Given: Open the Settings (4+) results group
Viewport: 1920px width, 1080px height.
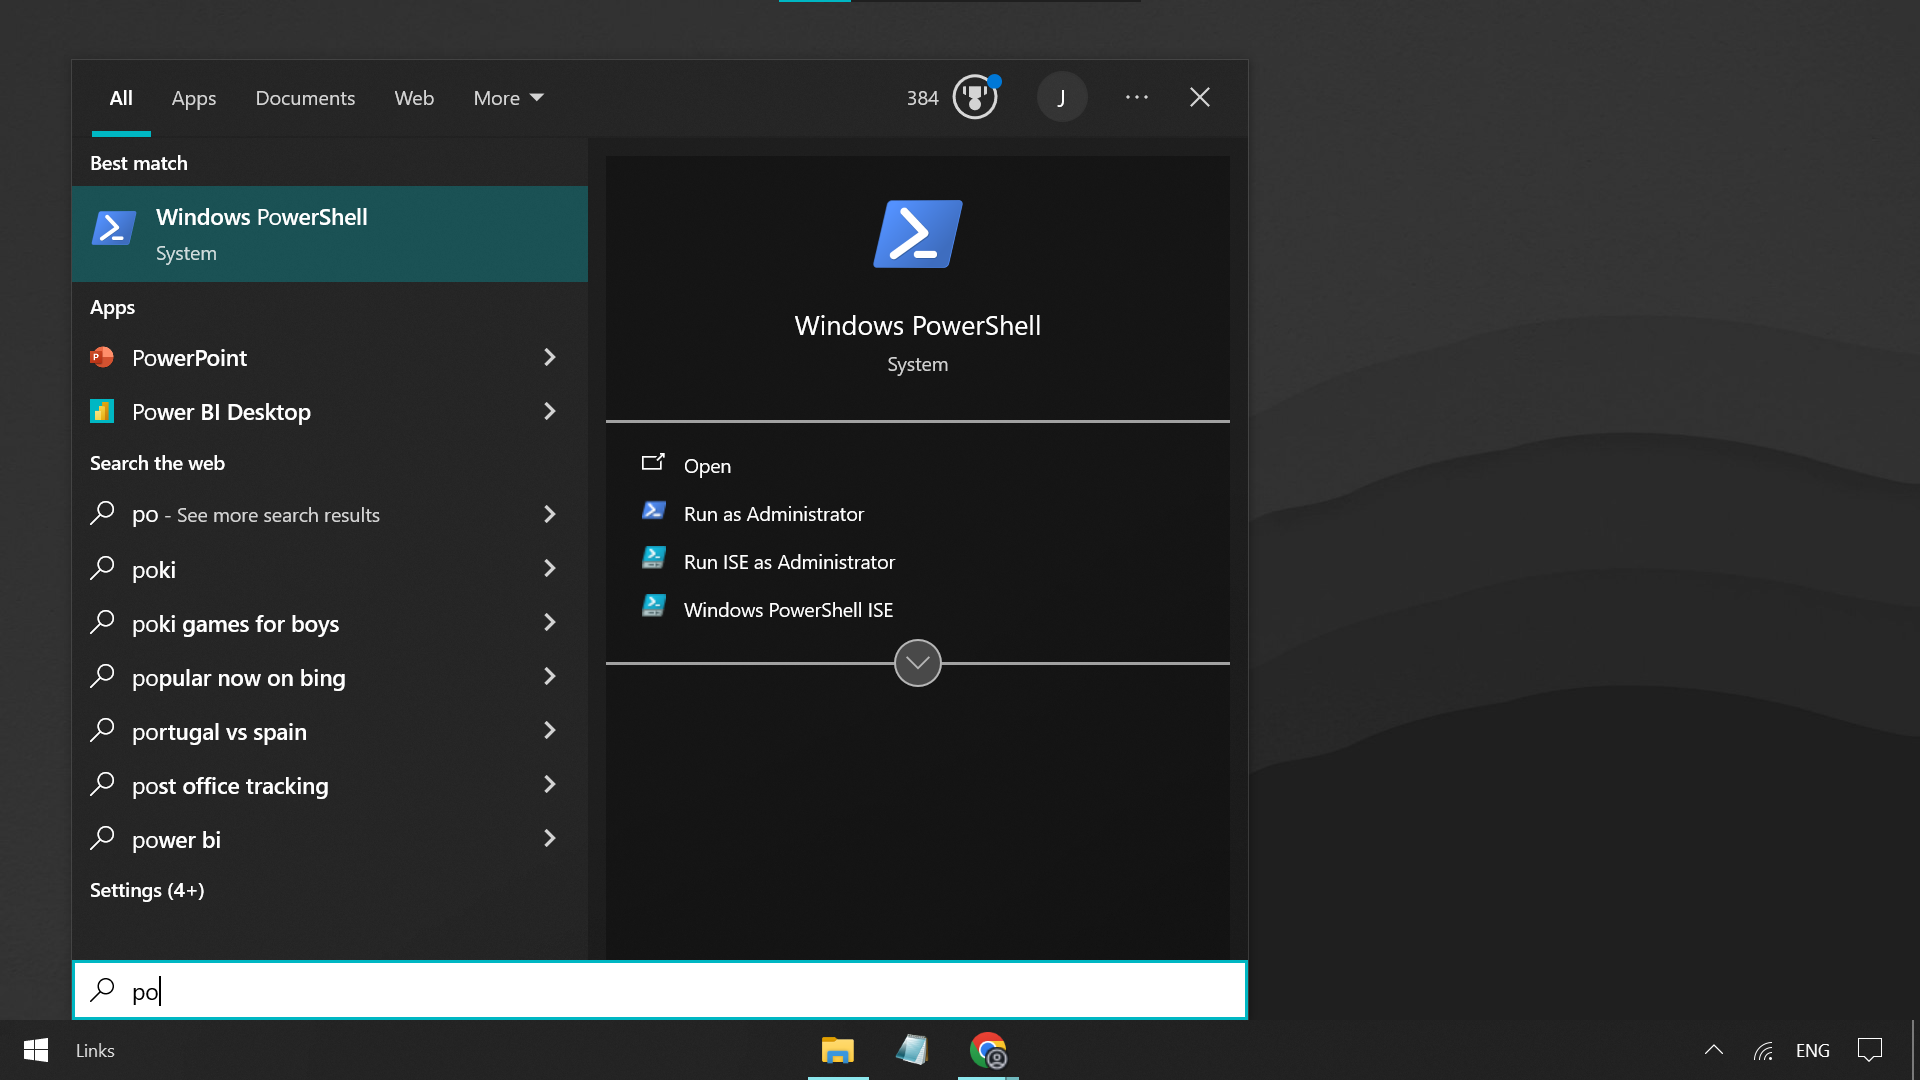Looking at the screenshot, I should click(147, 890).
